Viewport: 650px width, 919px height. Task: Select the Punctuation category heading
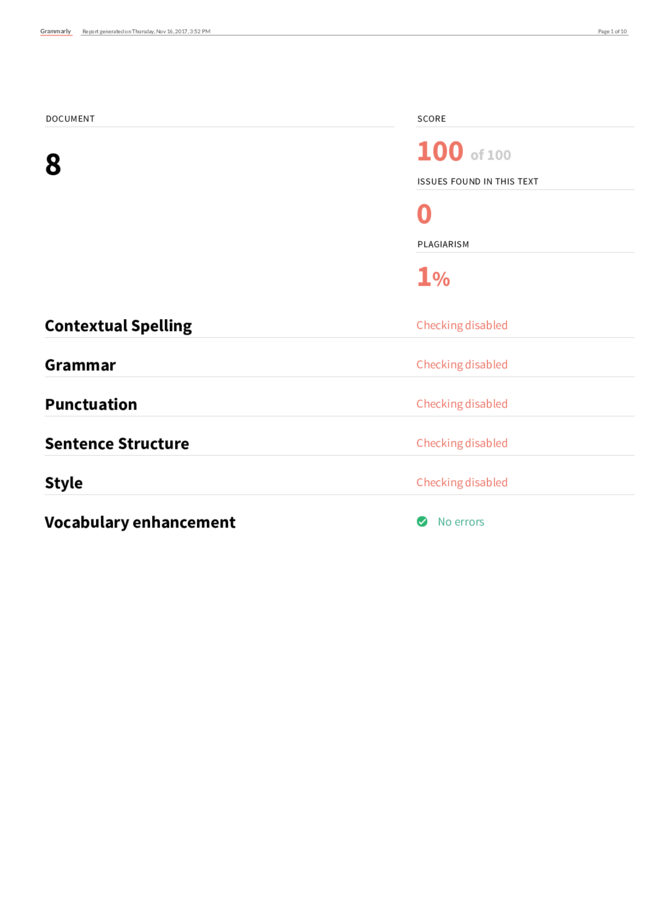[x=91, y=404]
